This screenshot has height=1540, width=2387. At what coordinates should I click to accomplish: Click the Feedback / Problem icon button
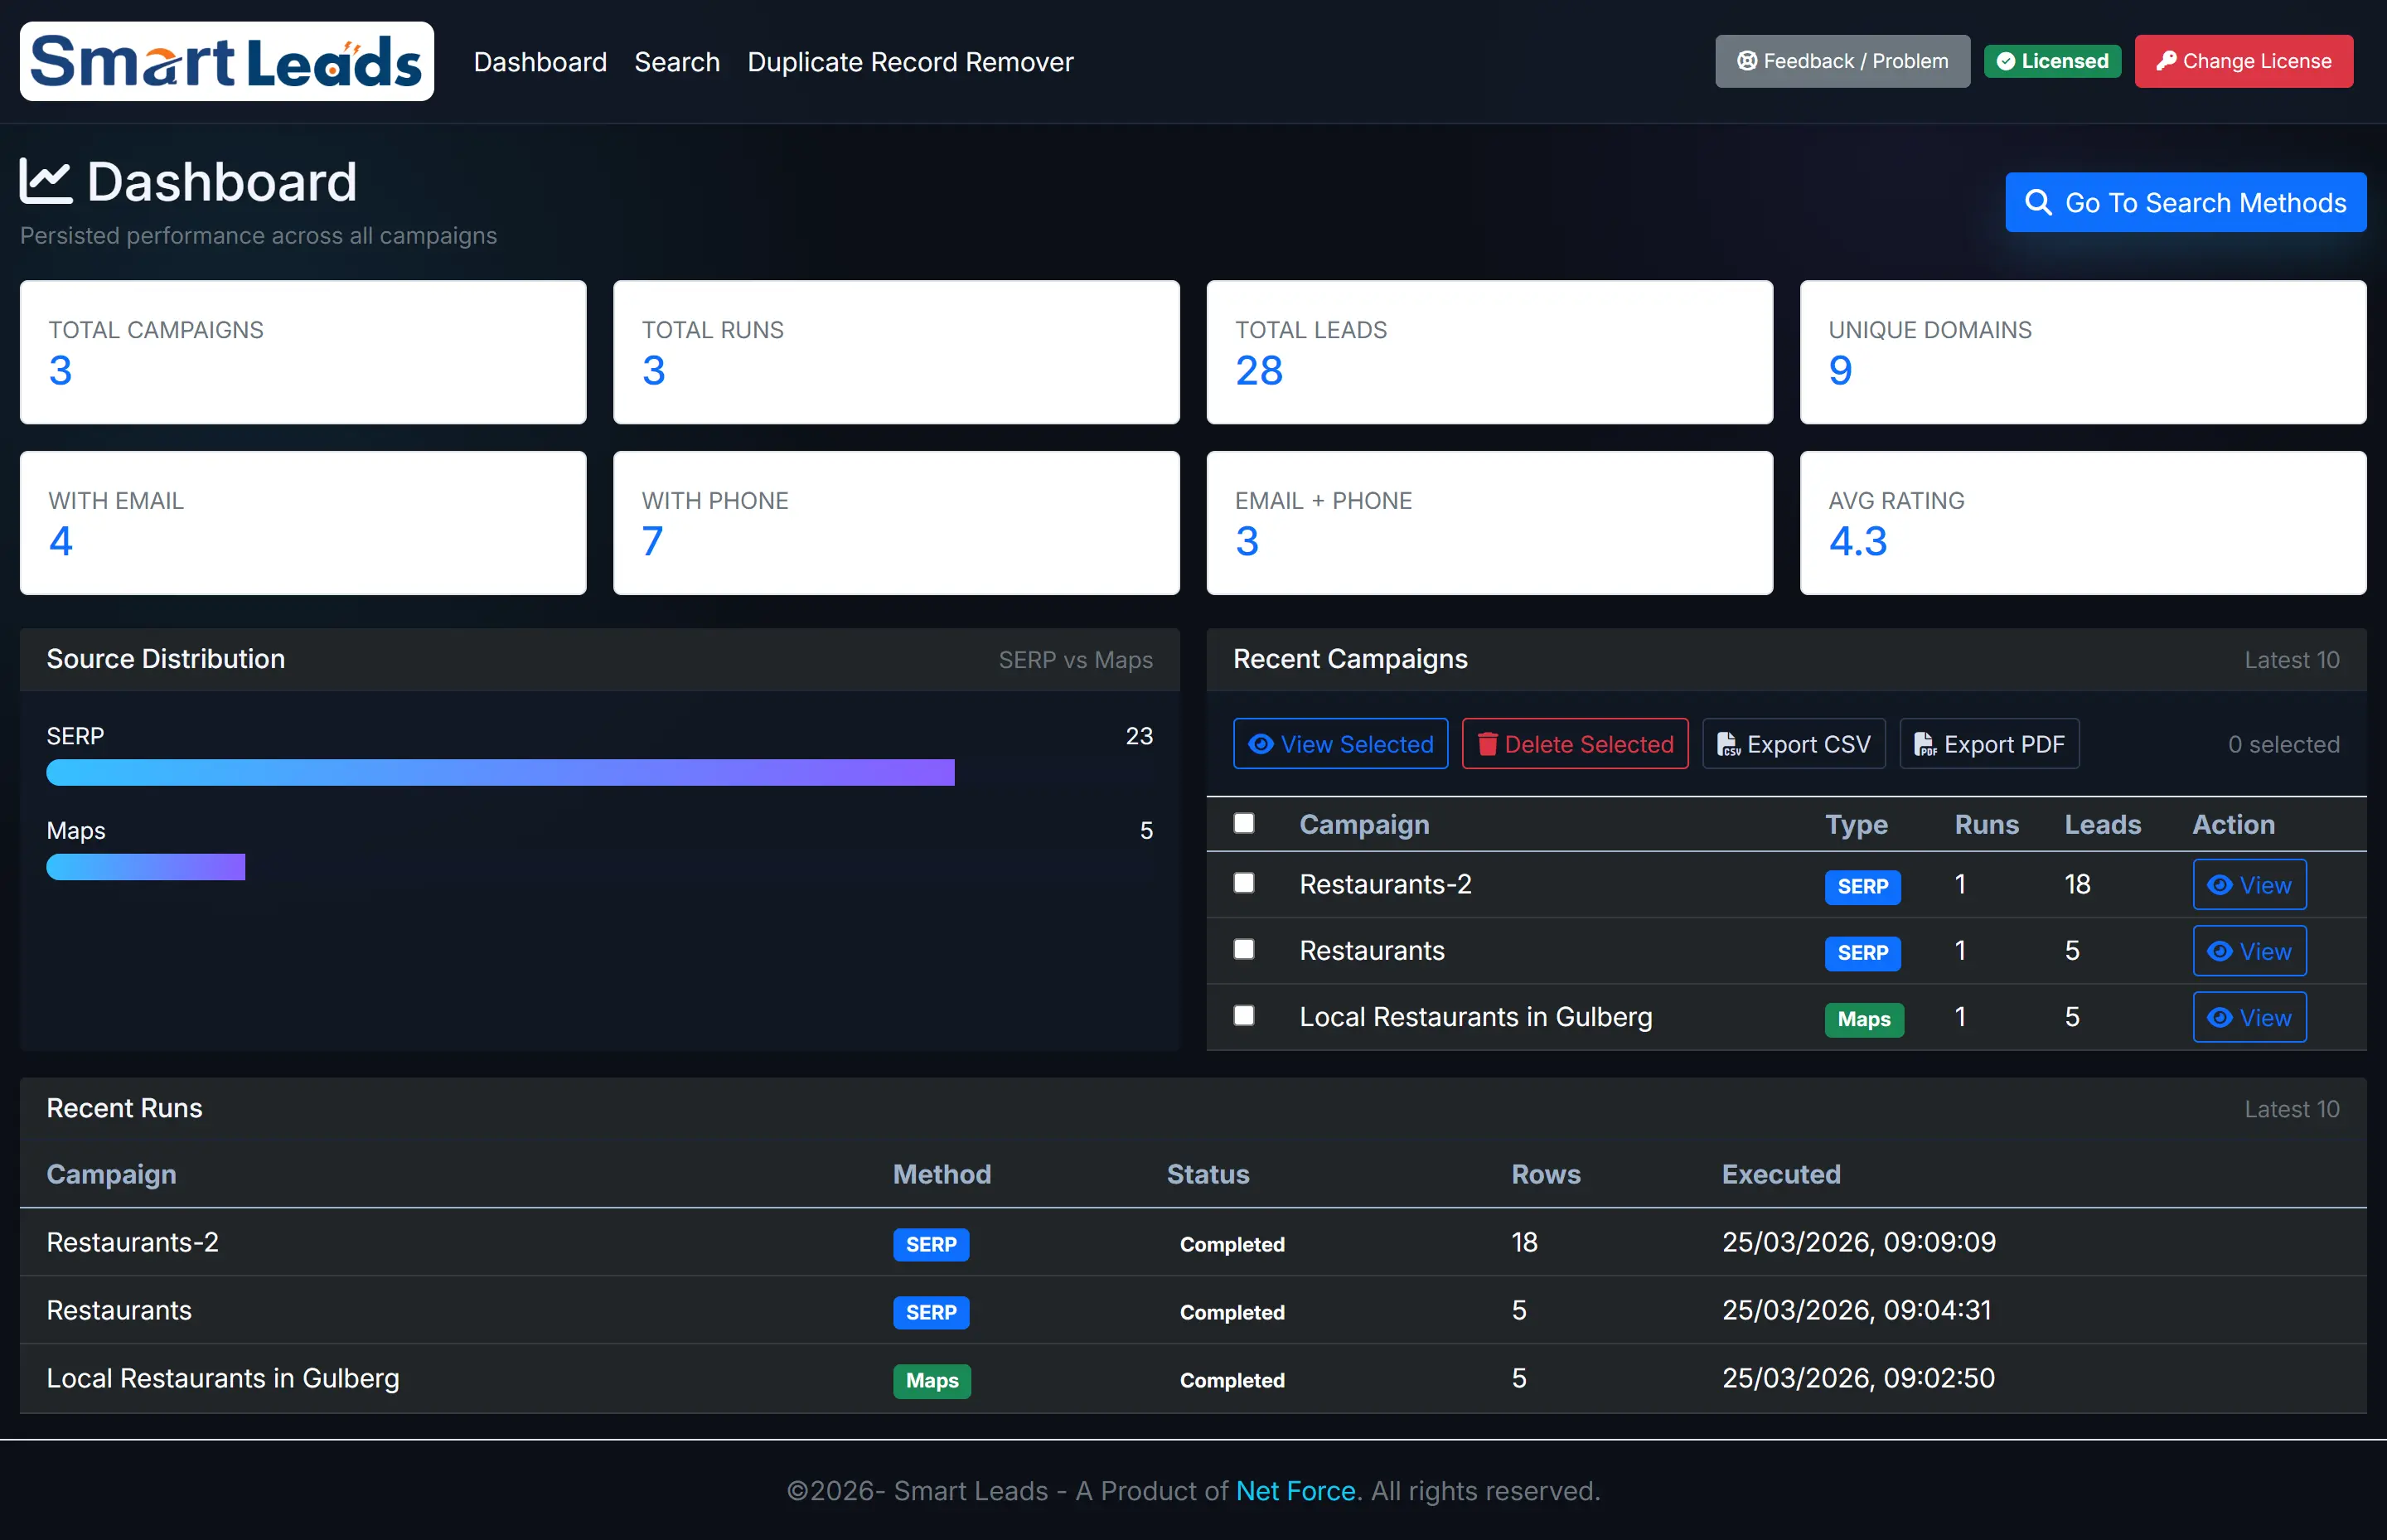[x=1748, y=61]
